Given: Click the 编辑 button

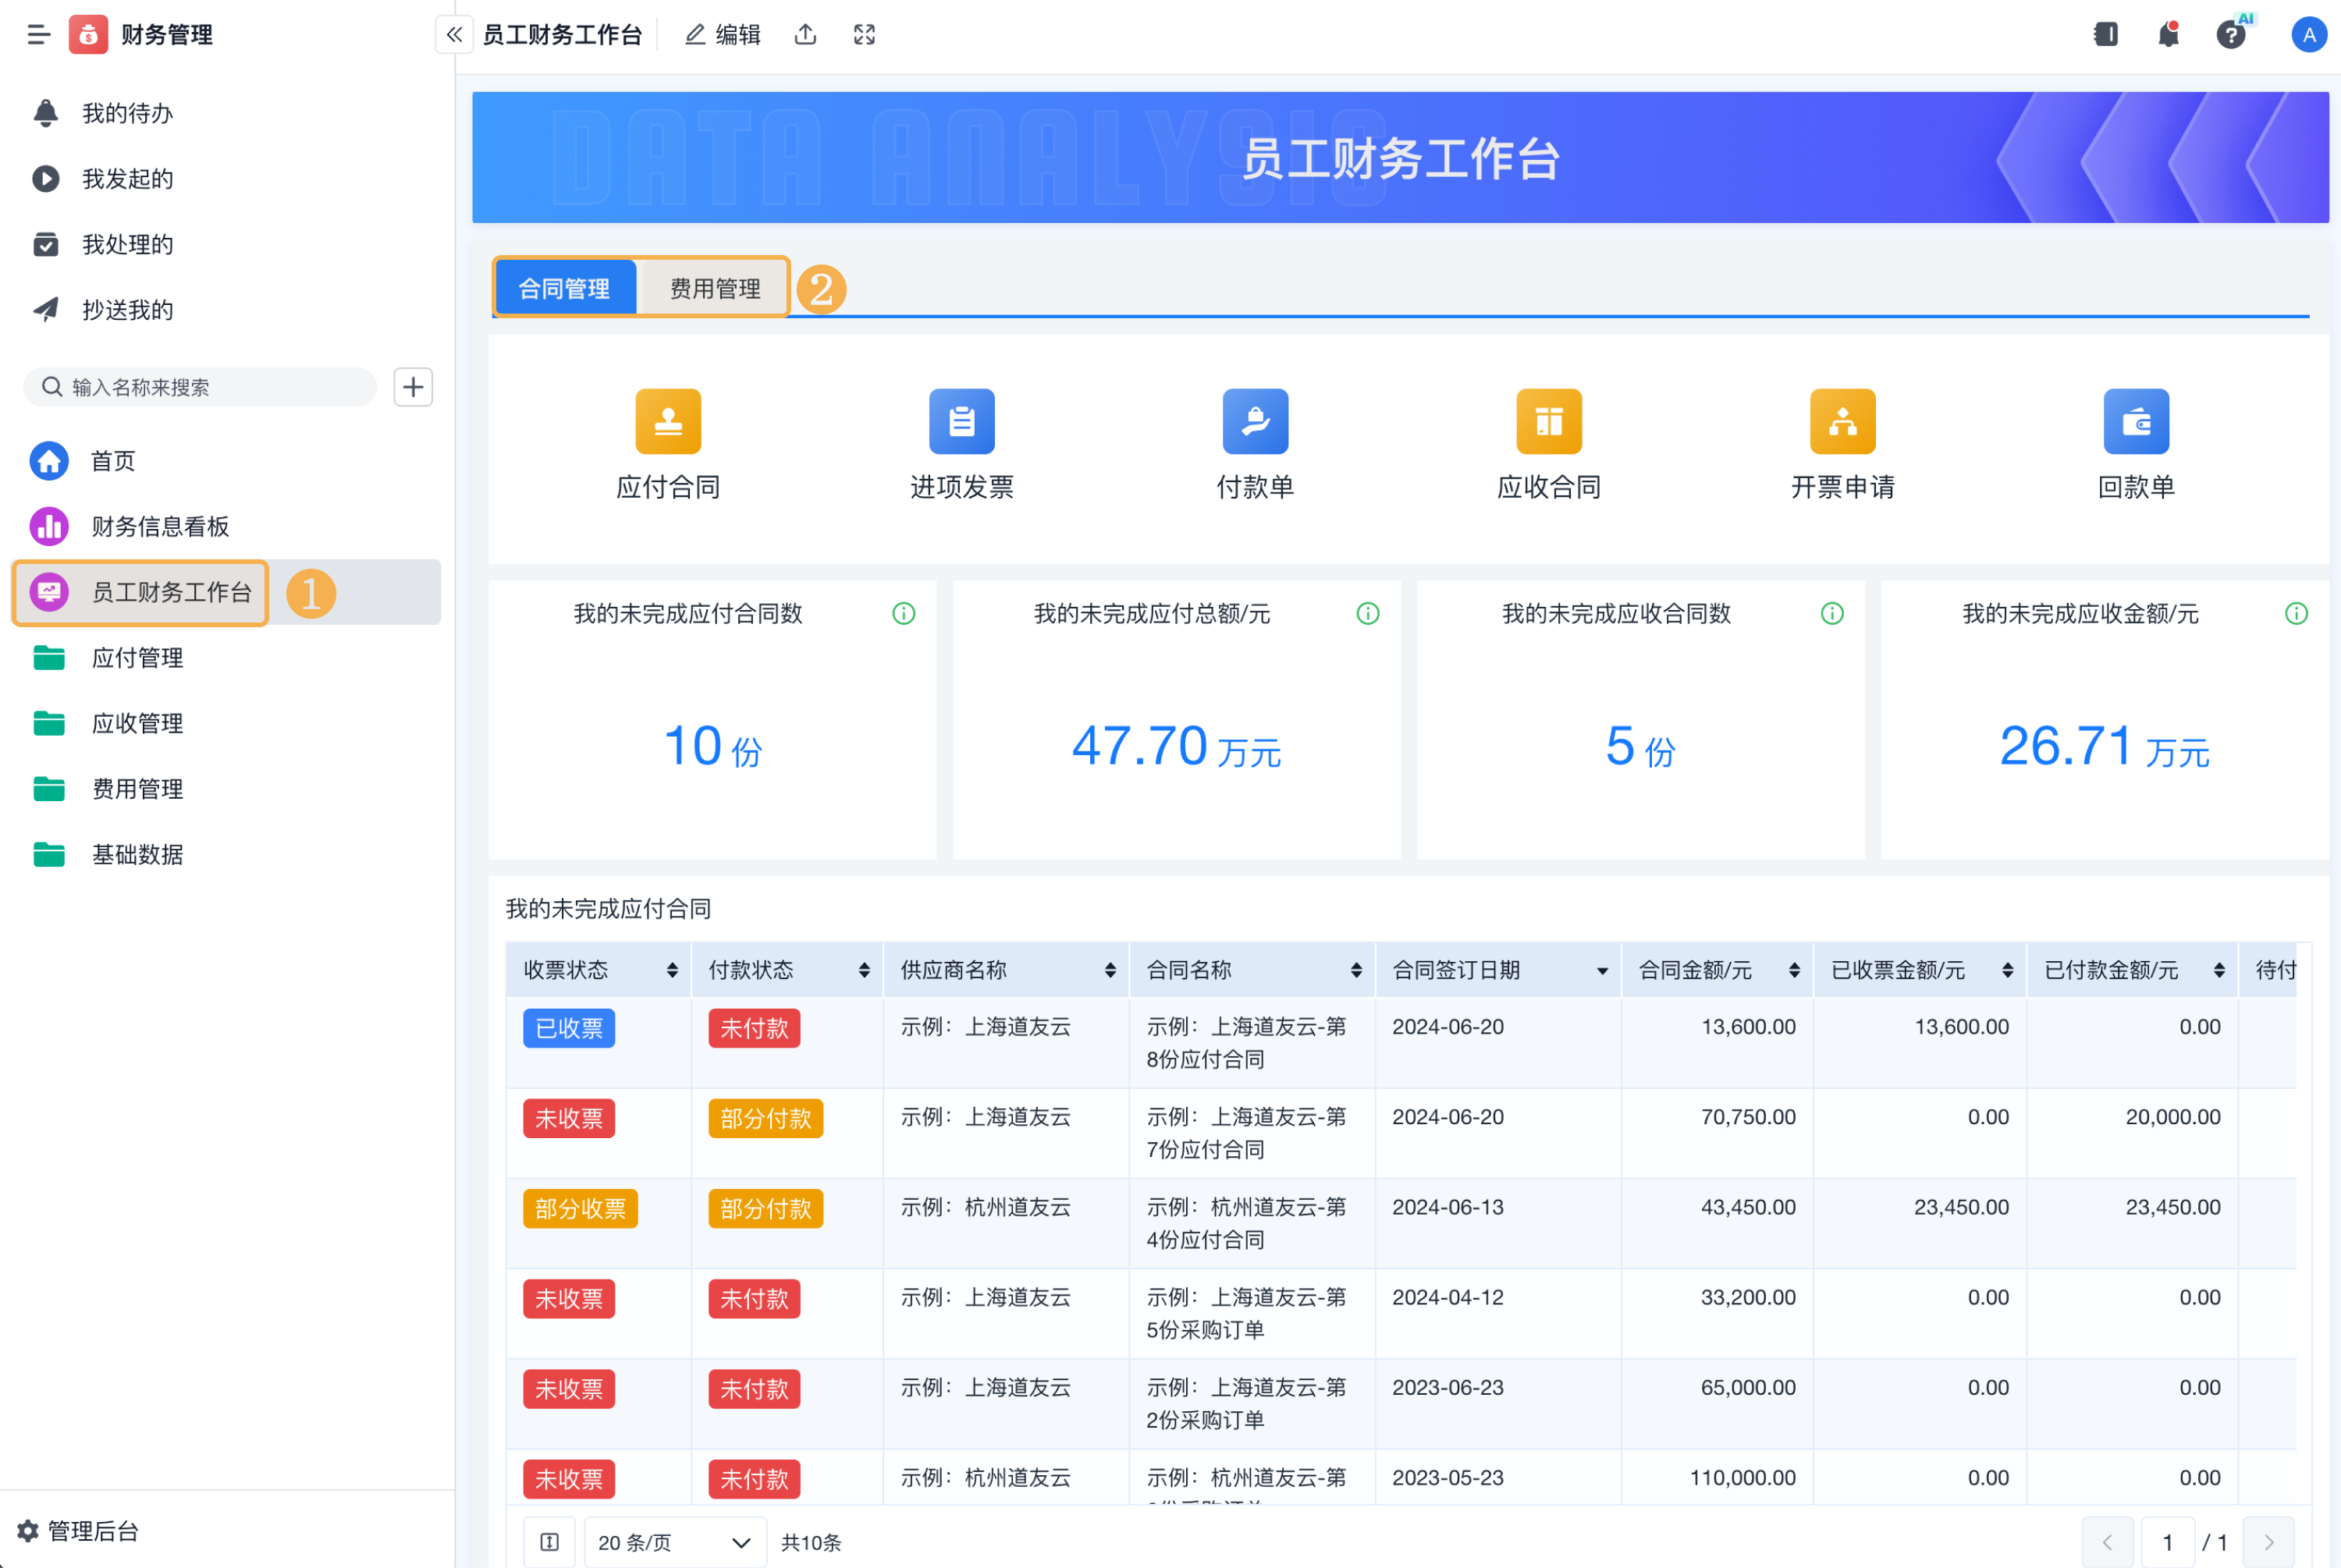Looking at the screenshot, I should pos(723,35).
